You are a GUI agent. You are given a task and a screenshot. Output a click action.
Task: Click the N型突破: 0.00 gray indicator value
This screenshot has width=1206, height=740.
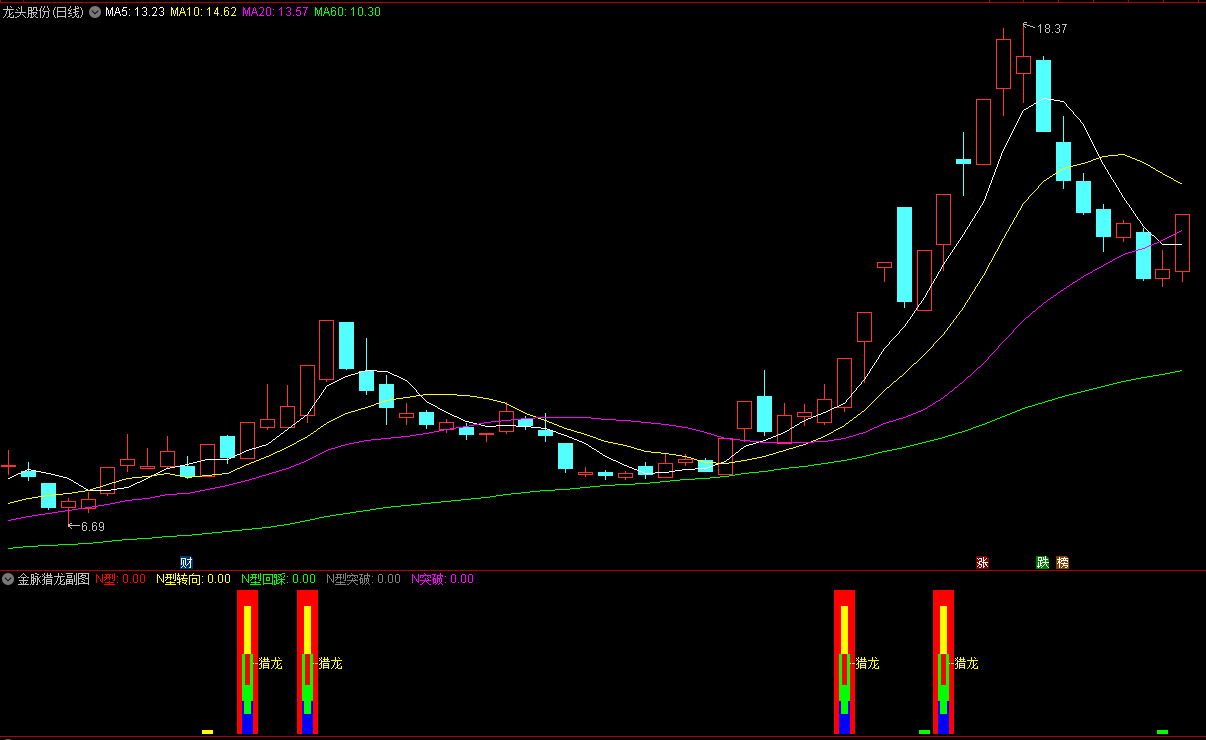pyautogui.click(x=364, y=579)
